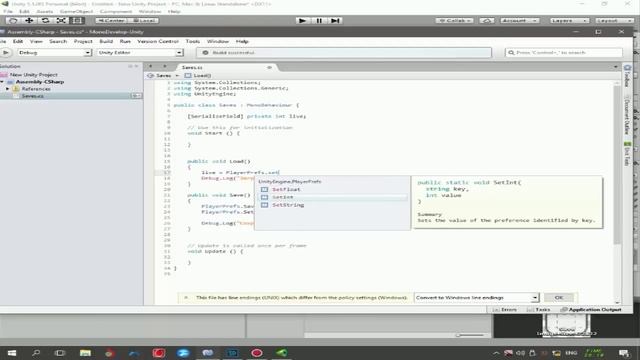Screen dimensions: 640x360
Task: Open the Build menu in MonoDevelop
Action: (x=106, y=41)
